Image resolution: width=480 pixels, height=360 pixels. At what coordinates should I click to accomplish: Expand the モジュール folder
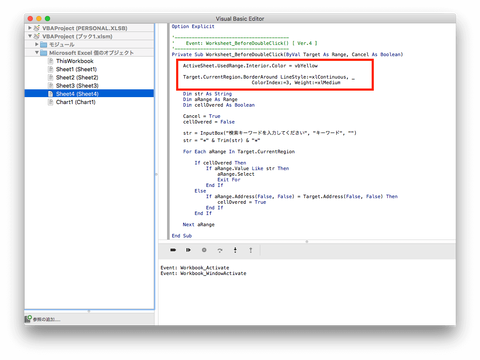pos(37,44)
